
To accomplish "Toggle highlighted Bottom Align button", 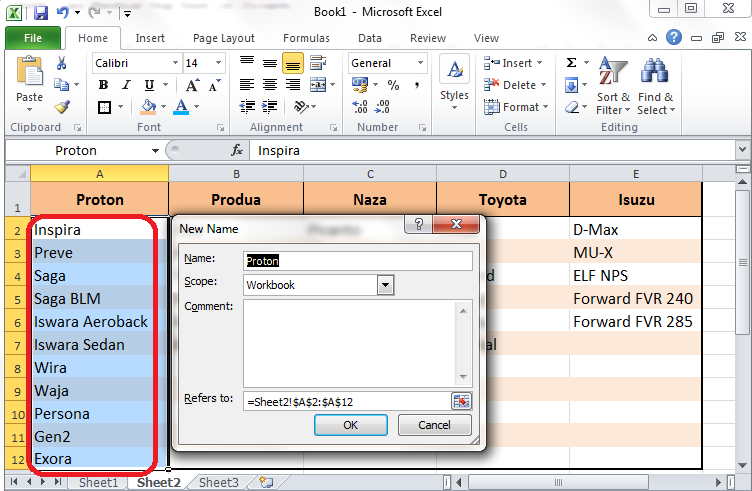I will pyautogui.click(x=293, y=63).
